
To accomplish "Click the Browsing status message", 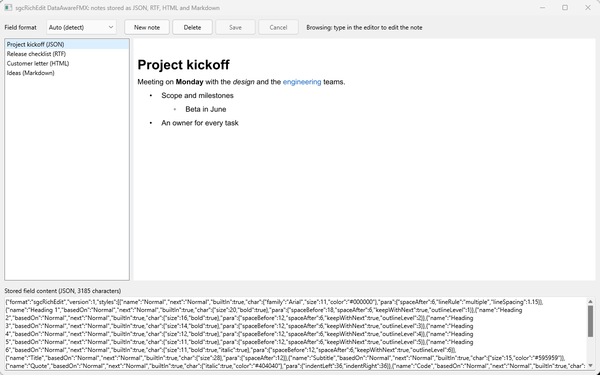I will point(364,28).
